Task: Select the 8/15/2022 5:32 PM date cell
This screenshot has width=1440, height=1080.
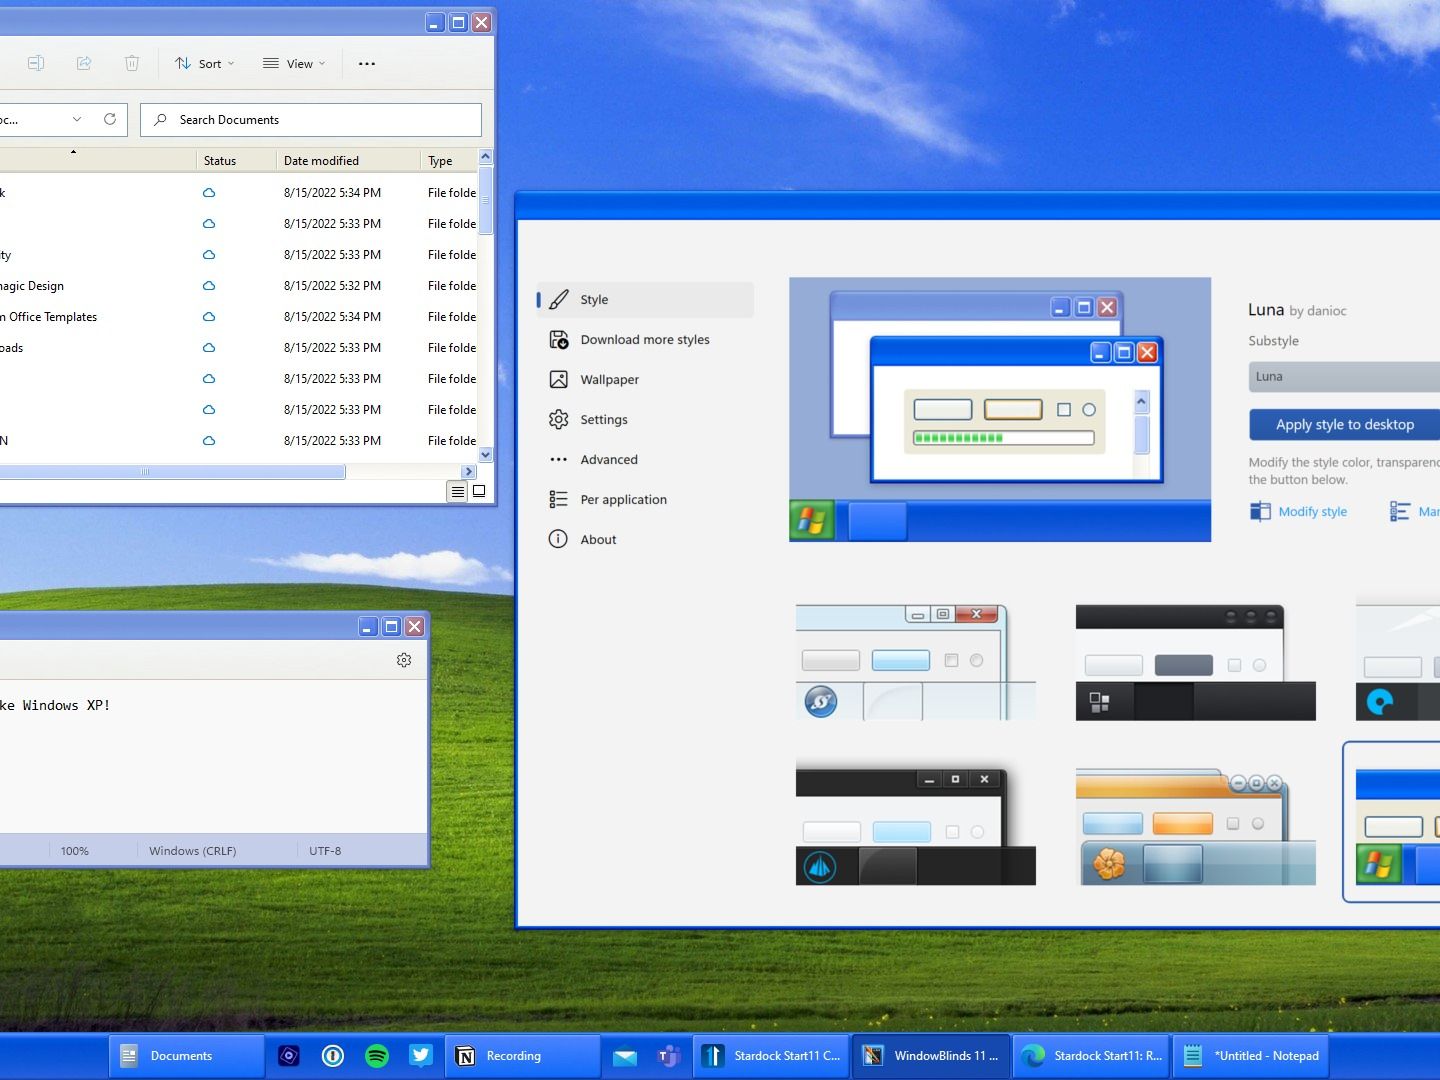Action: click(332, 286)
